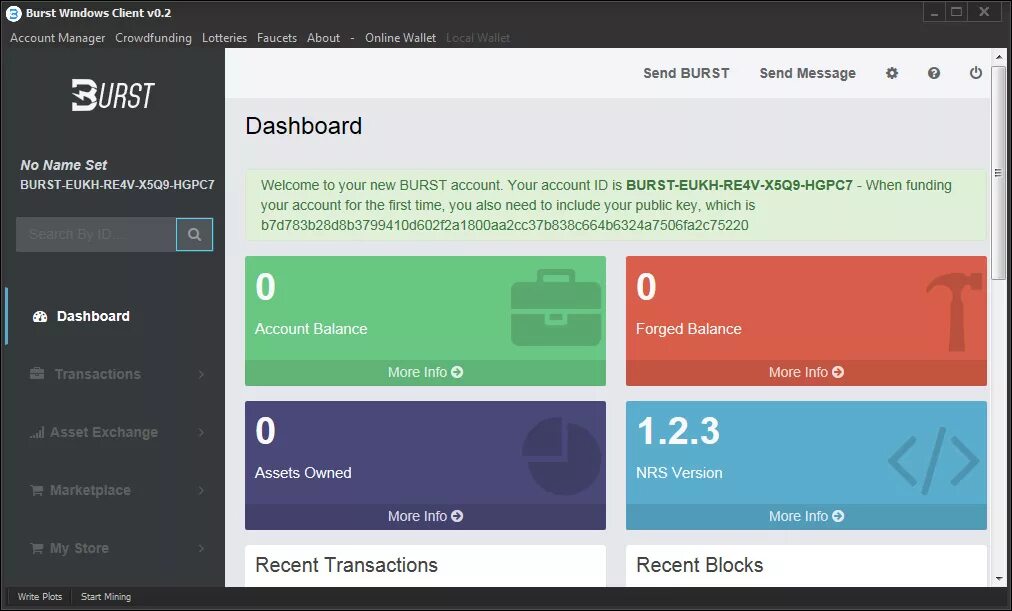
Task: Select Dashboard label in the sidebar
Action: [93, 316]
